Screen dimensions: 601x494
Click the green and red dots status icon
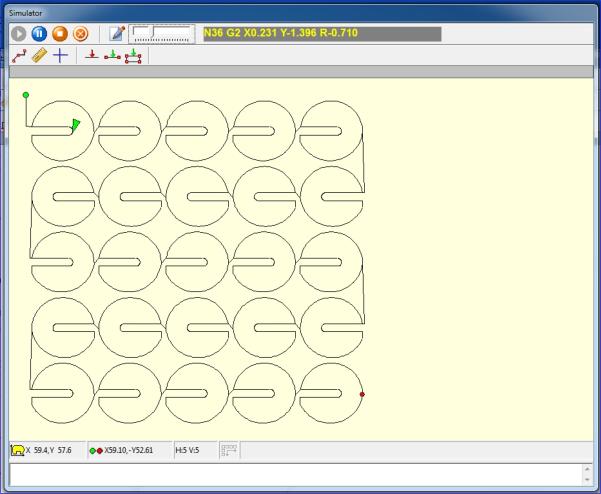96,451
